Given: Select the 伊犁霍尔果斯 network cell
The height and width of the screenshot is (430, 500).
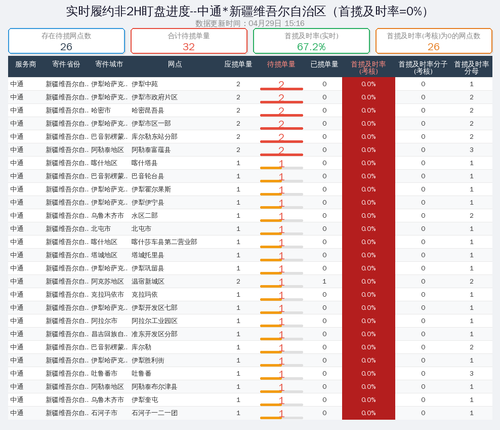Looking at the screenshot, I should pos(151,189).
